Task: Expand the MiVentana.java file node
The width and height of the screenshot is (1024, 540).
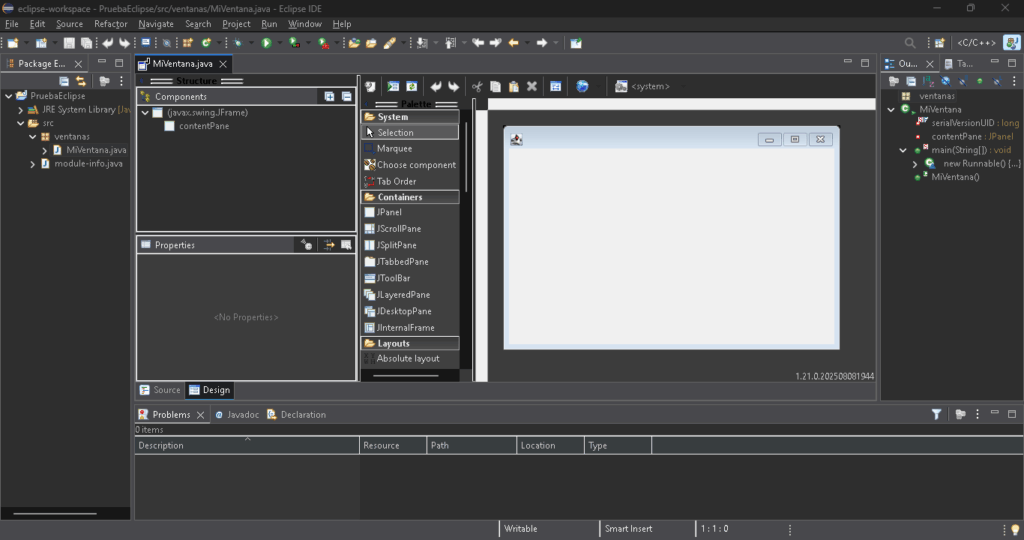Action: coord(44,150)
